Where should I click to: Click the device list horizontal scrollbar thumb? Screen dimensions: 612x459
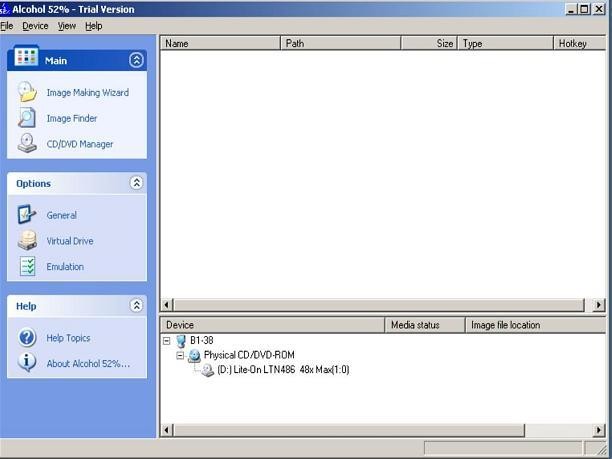coord(349,430)
